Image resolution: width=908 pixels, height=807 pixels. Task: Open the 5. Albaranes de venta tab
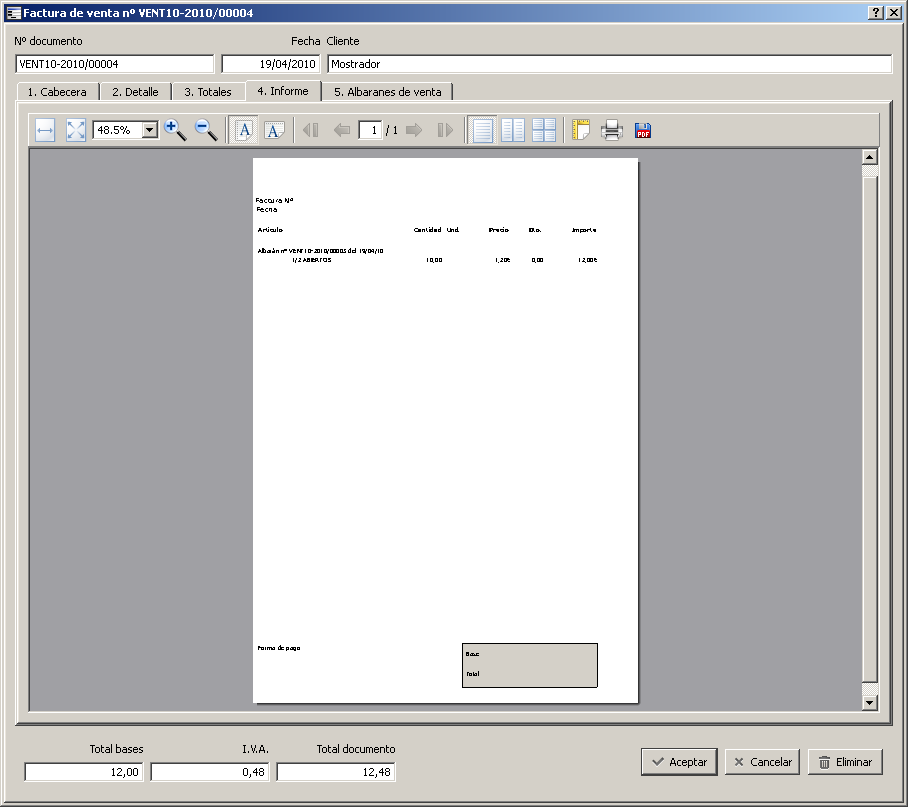pos(388,92)
